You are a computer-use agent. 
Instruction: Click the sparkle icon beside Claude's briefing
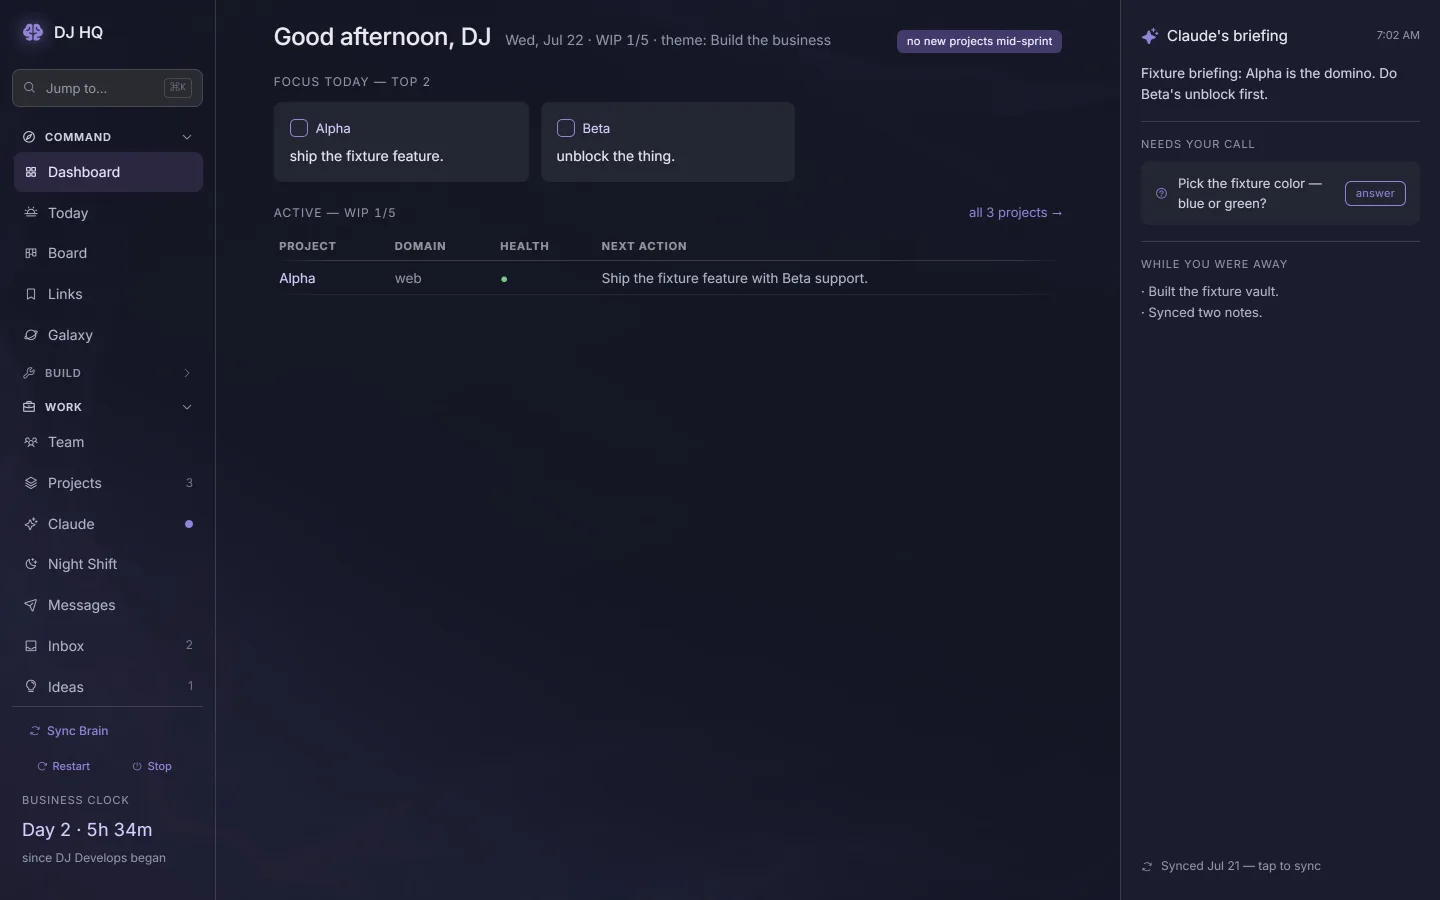1150,36
